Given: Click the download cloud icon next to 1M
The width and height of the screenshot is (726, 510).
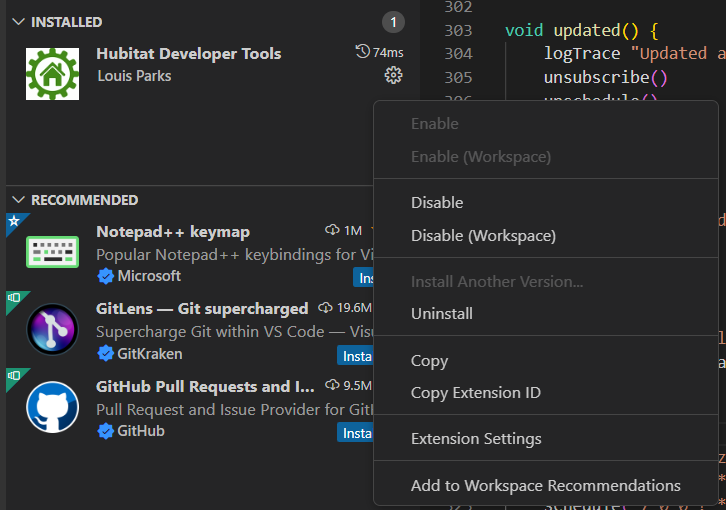Looking at the screenshot, I should click(x=332, y=230).
